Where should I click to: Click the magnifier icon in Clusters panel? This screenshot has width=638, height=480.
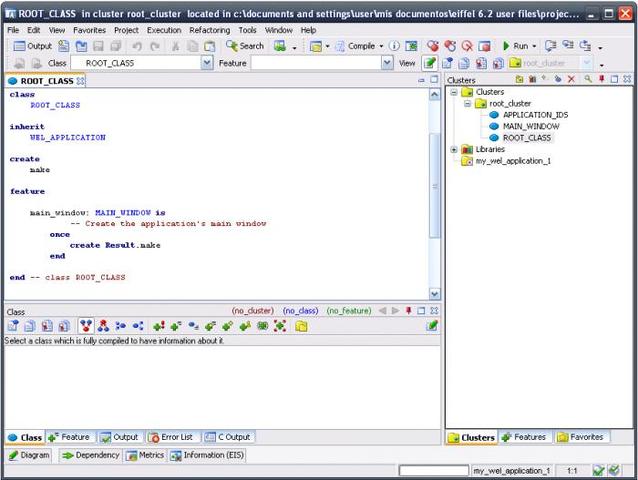[x=588, y=79]
